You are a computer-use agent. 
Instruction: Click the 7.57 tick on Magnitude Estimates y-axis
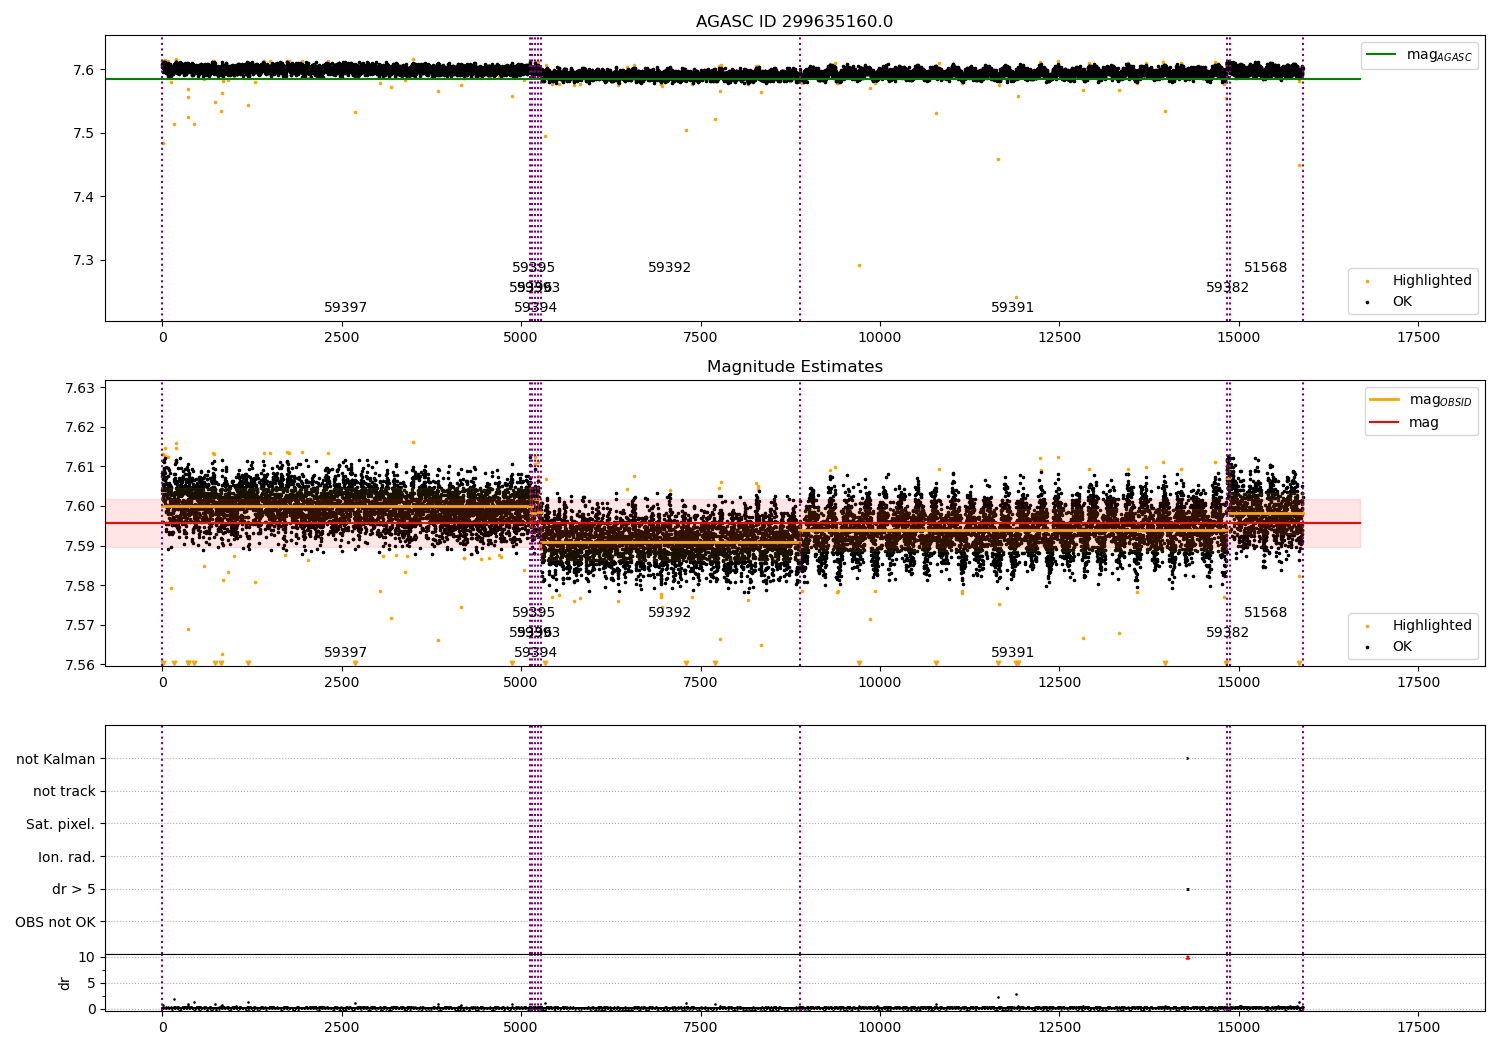(79, 626)
